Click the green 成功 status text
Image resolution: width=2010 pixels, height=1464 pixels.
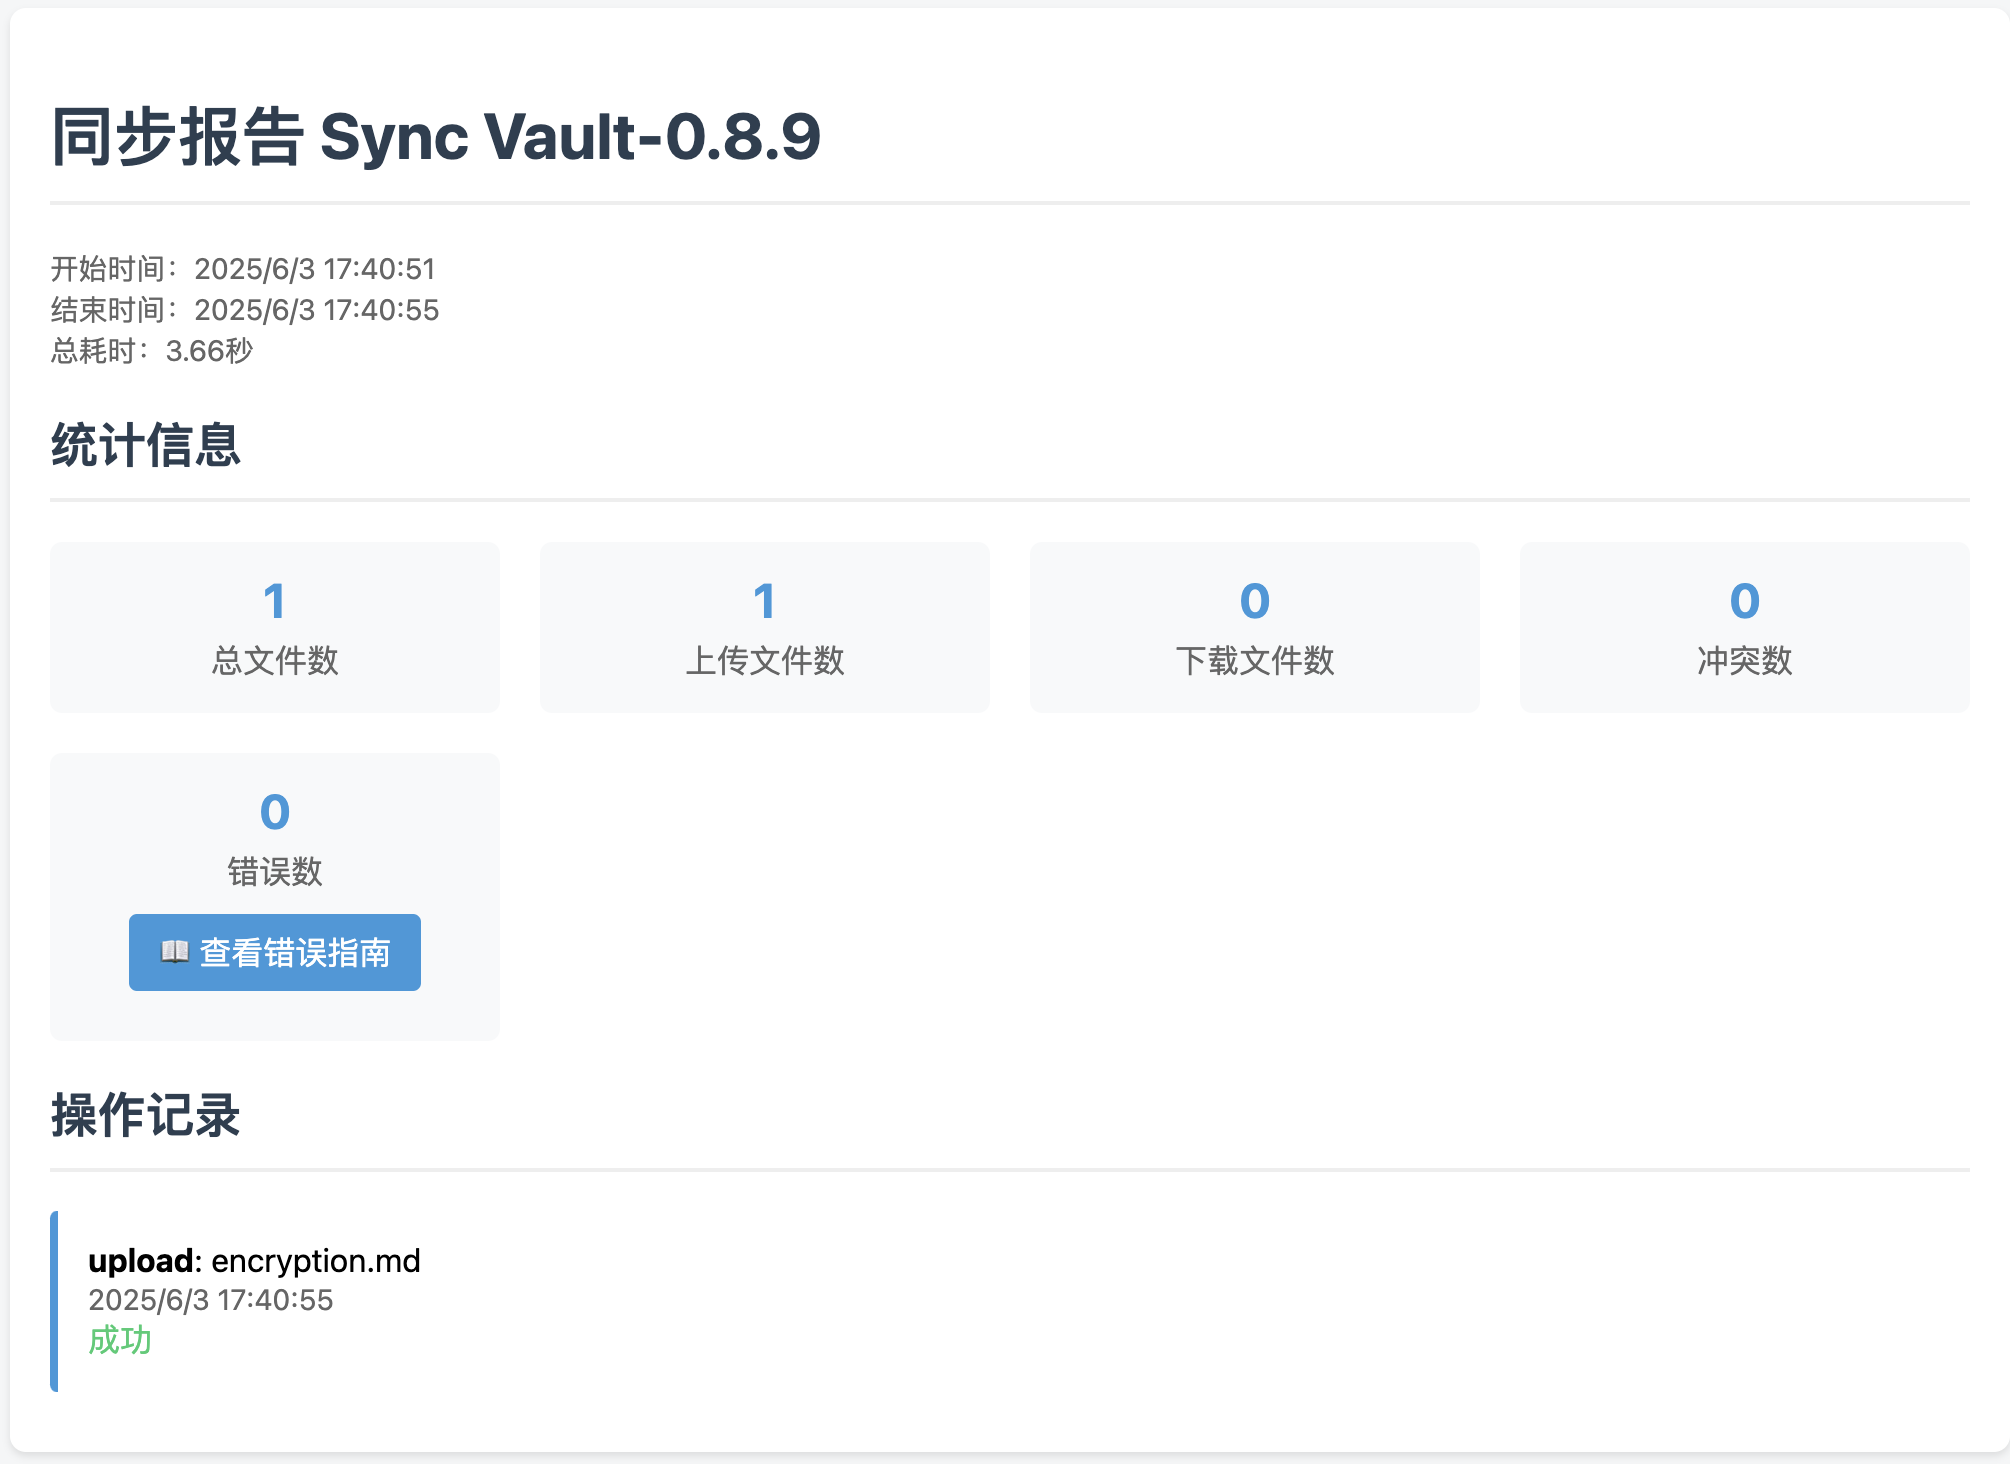click(x=120, y=1340)
